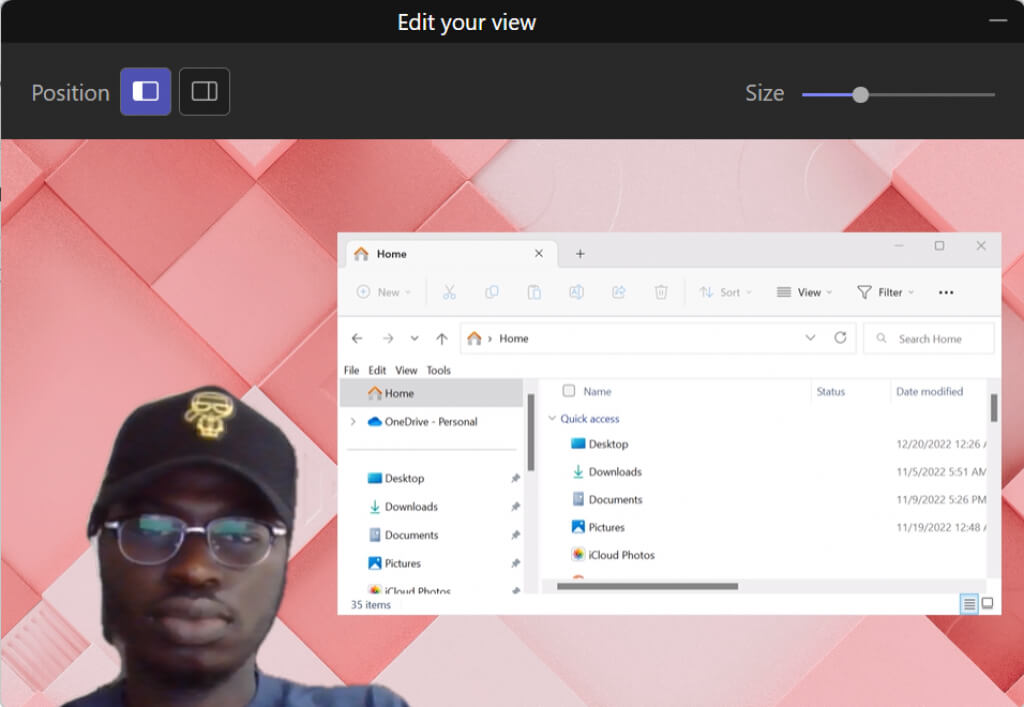This screenshot has width=1024, height=707.
Task: Select Documents folder in Quick access list
Action: 607,499
